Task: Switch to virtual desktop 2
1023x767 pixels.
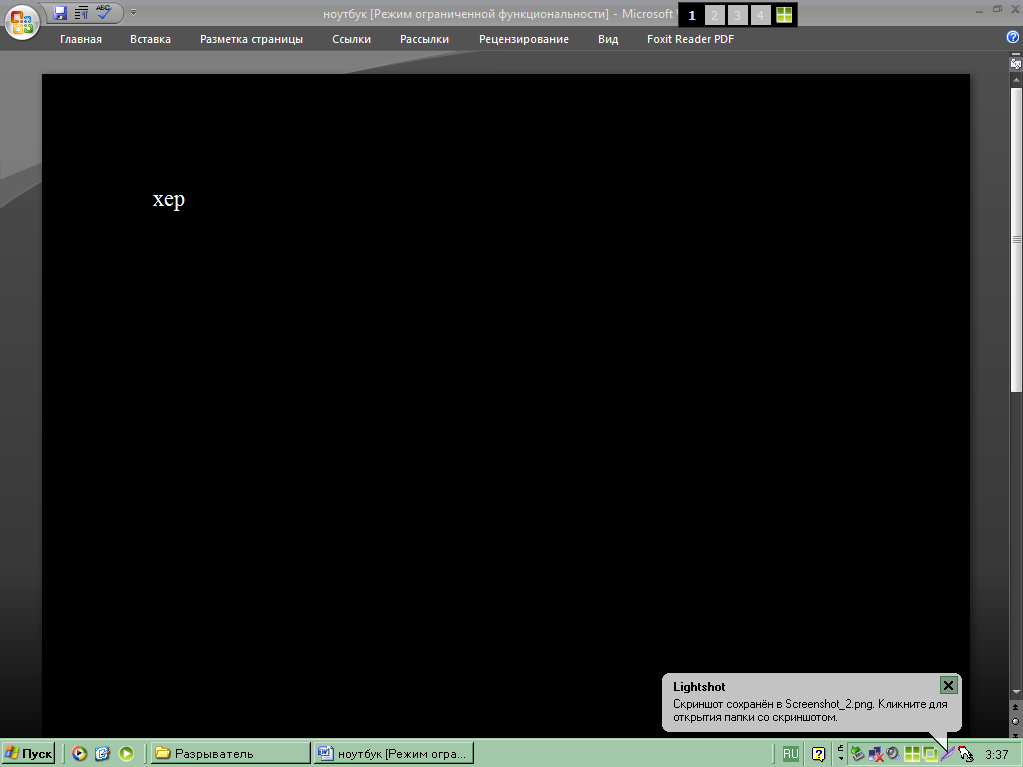Action: coord(714,15)
